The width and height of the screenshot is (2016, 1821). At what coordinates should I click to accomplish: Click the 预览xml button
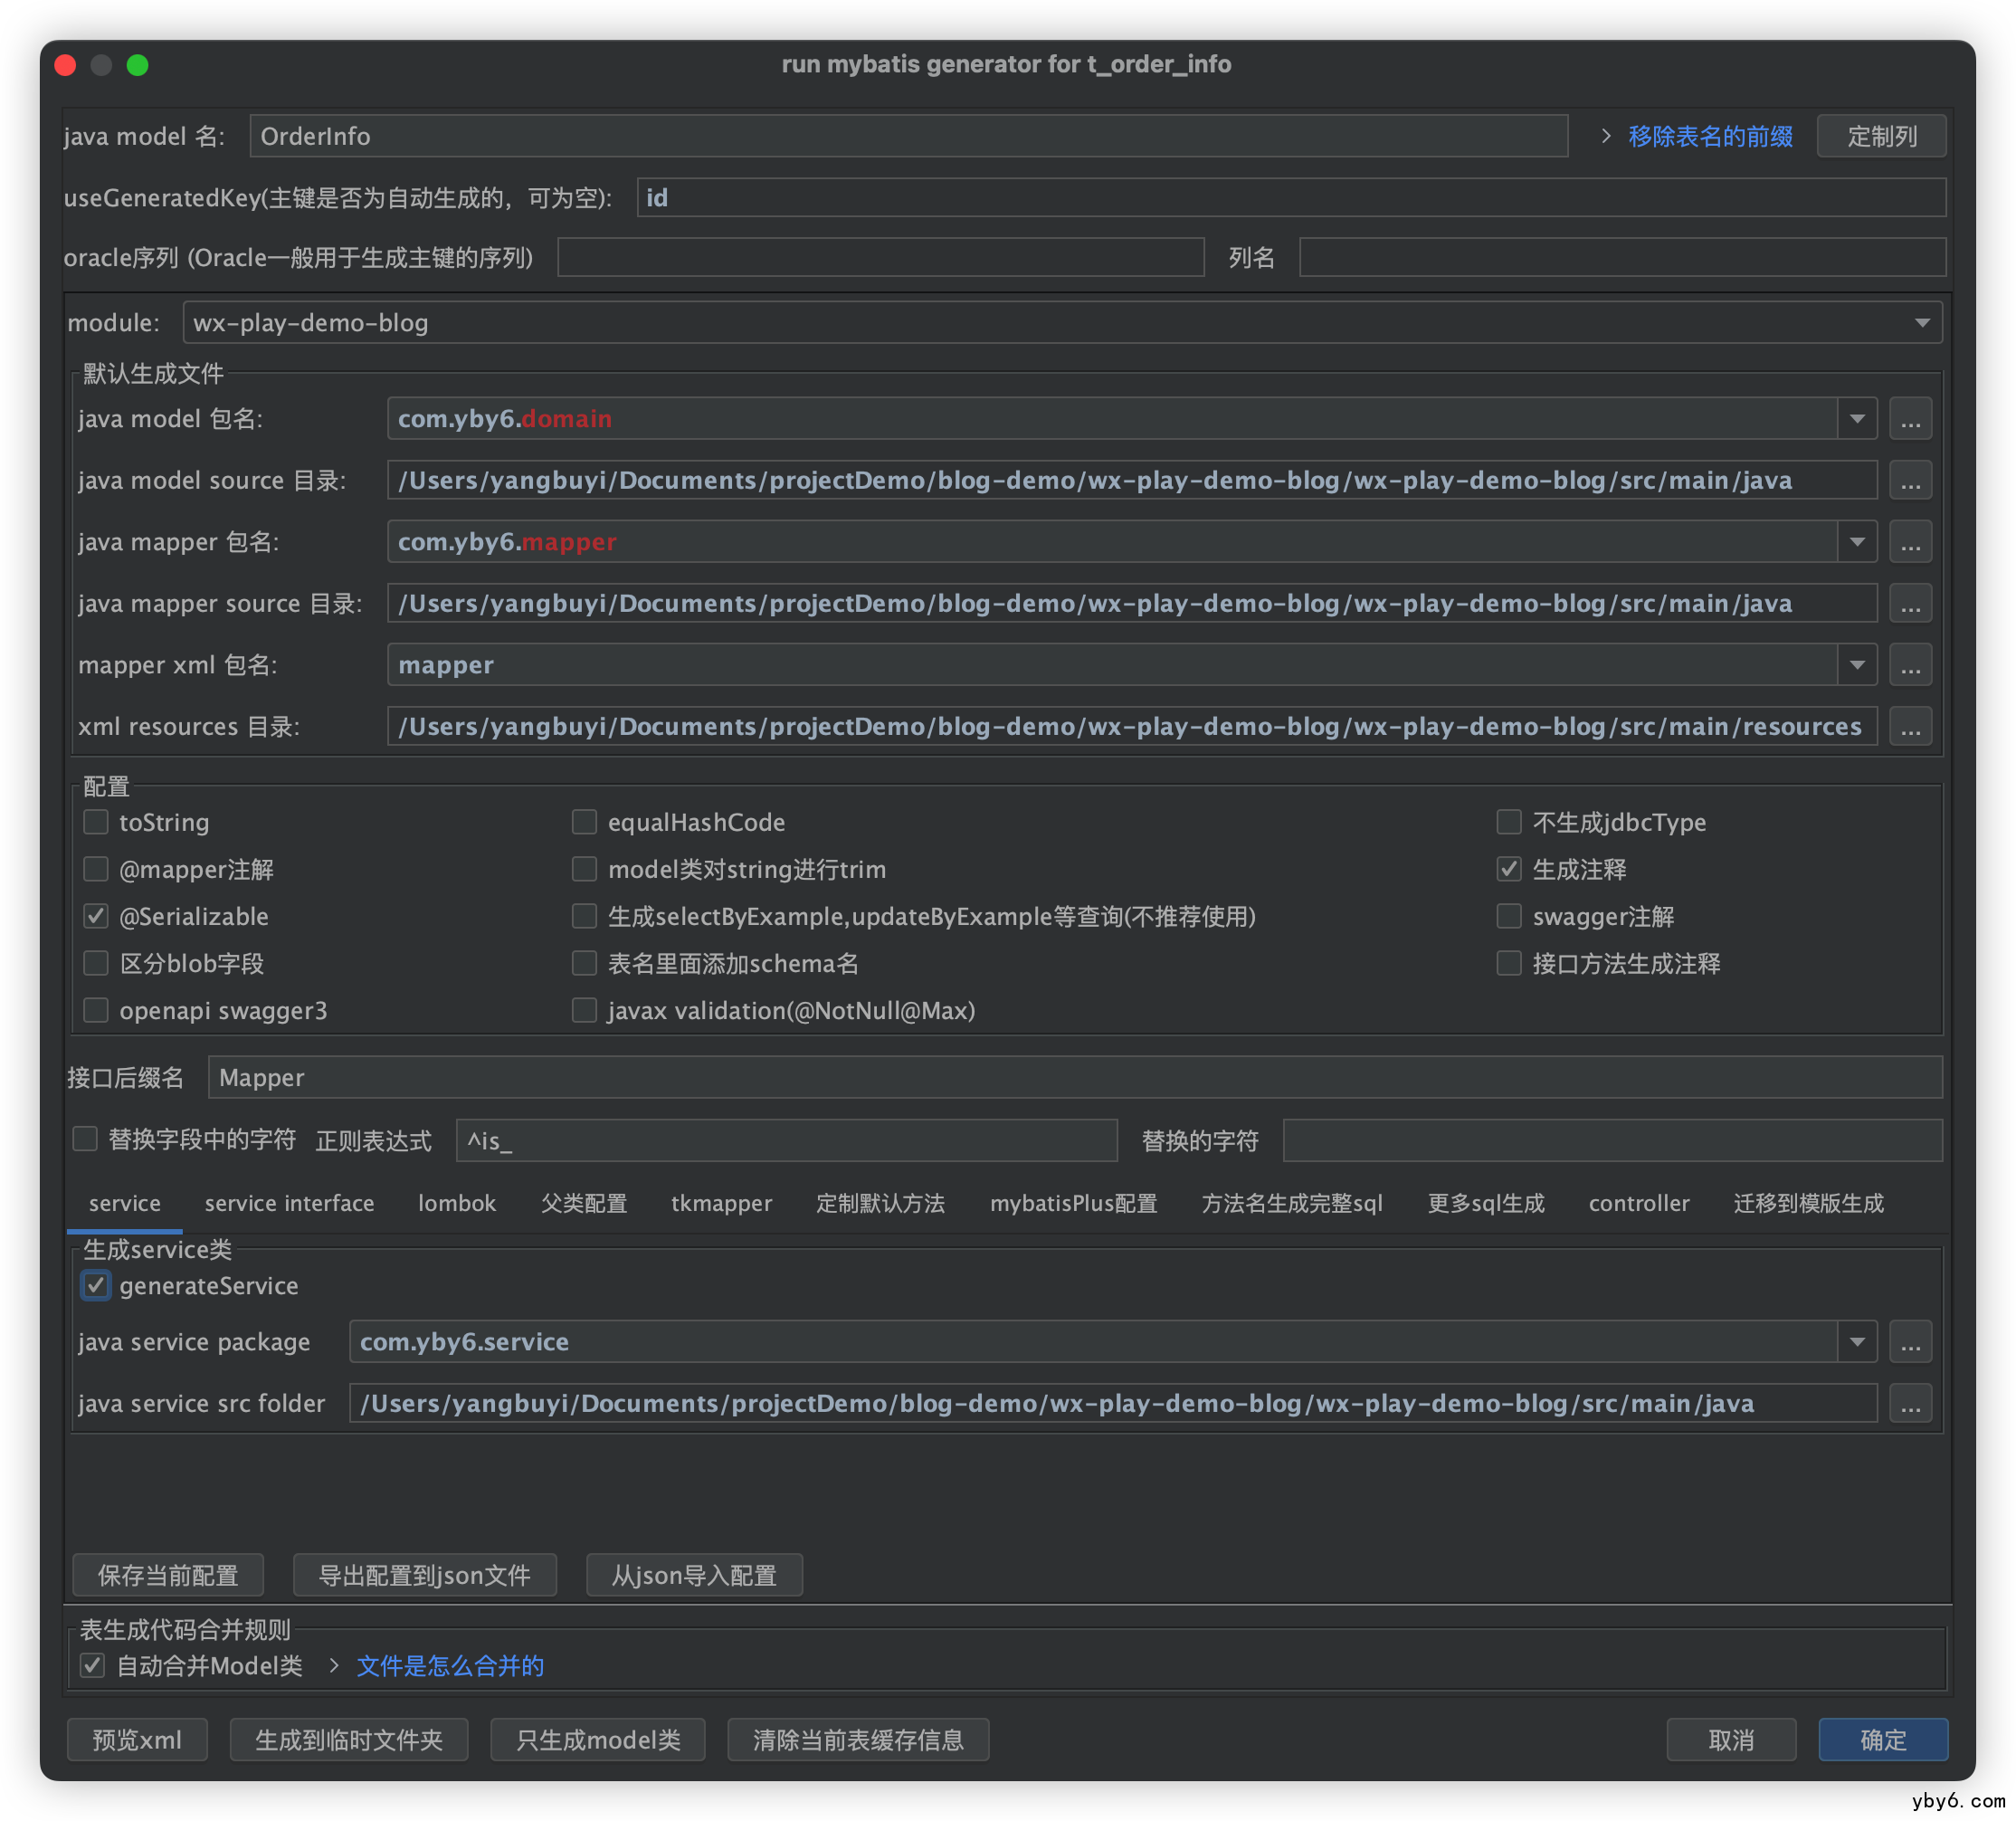point(137,1740)
